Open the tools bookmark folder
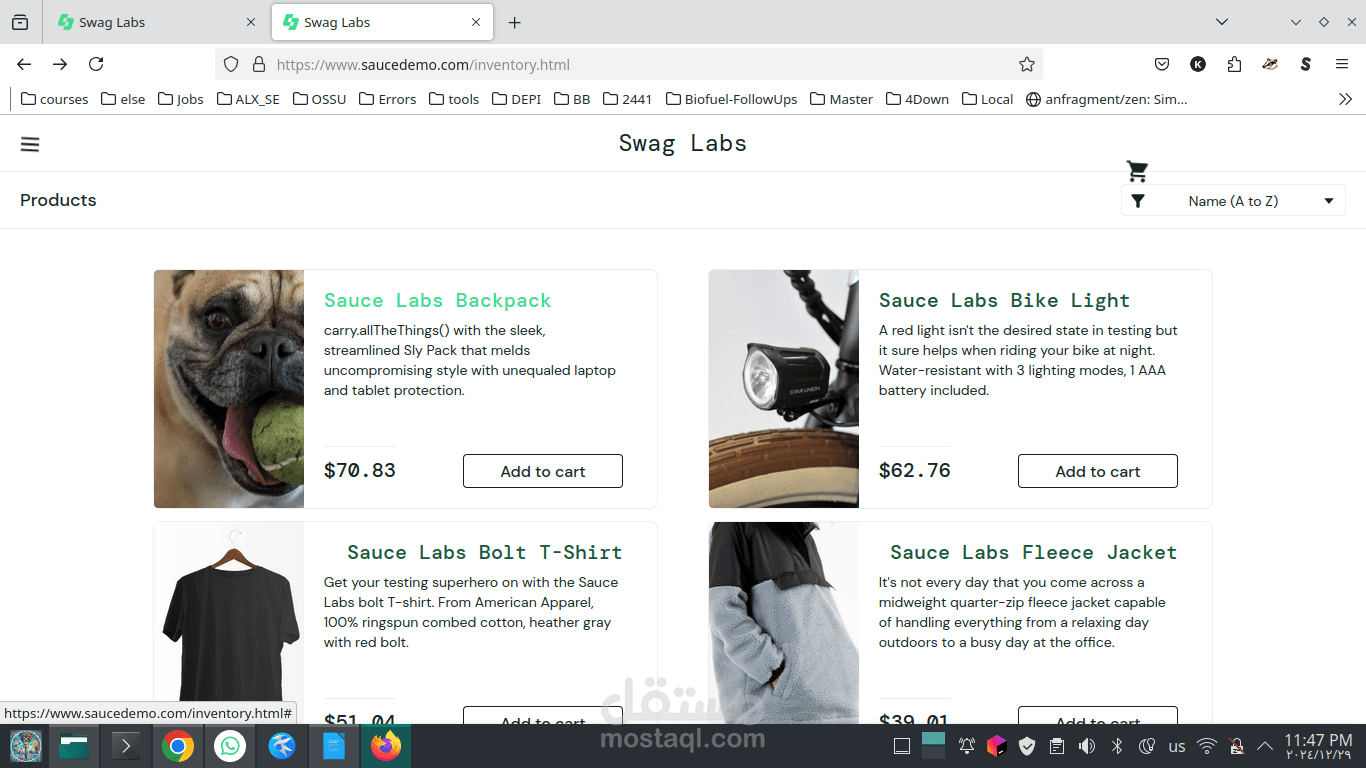Image resolution: width=1366 pixels, height=768 pixels. [x=454, y=99]
